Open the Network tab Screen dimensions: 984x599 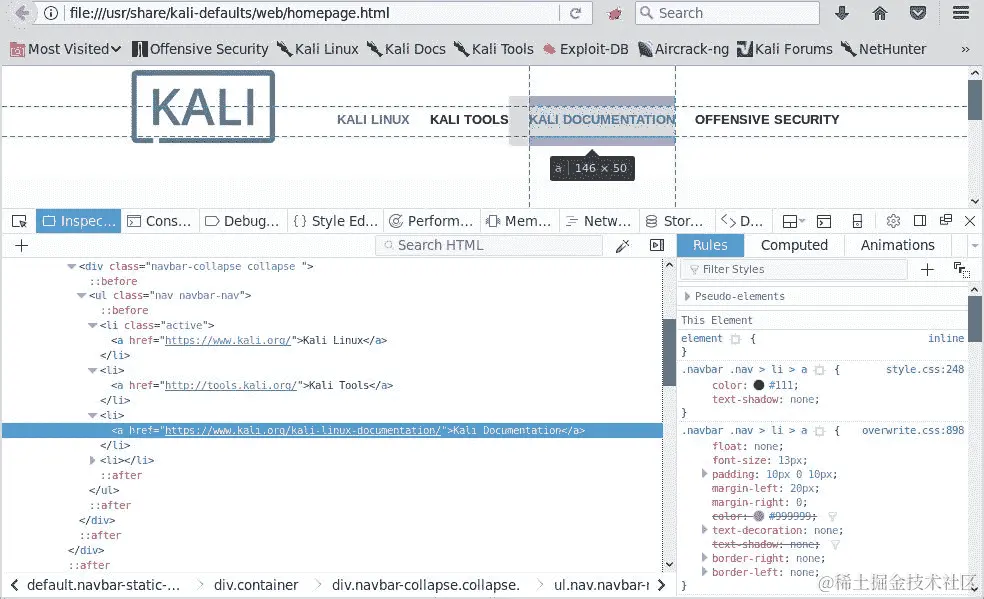[x=598, y=221]
